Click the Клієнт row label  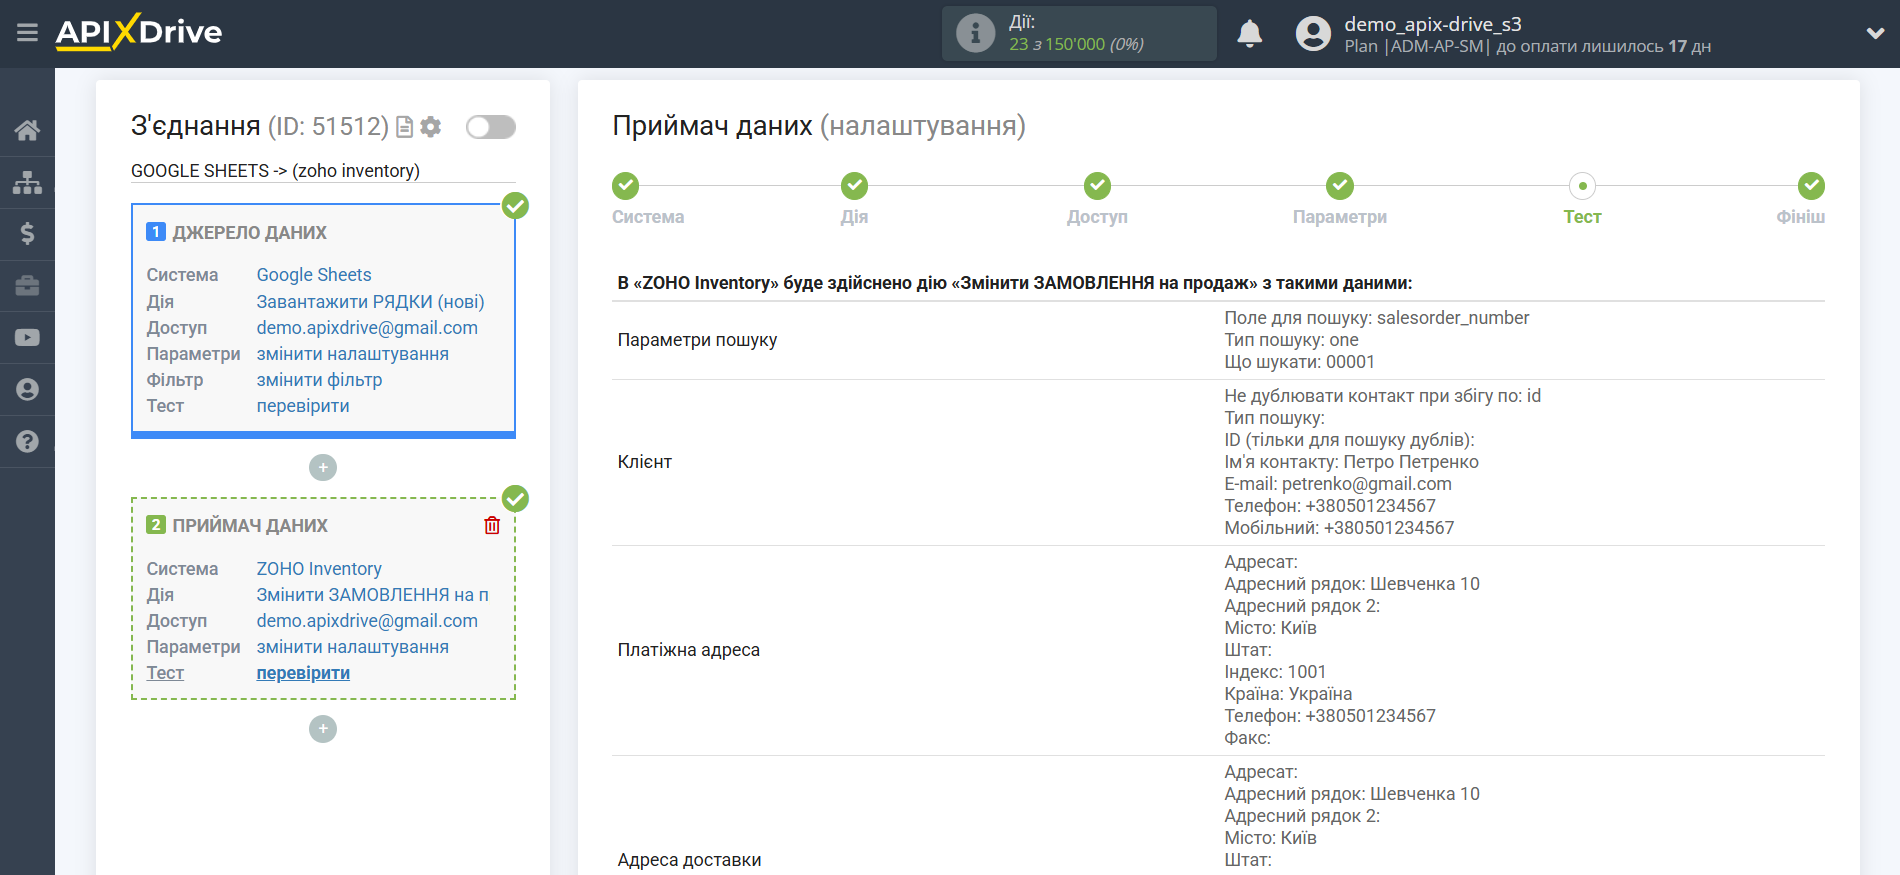tap(645, 462)
